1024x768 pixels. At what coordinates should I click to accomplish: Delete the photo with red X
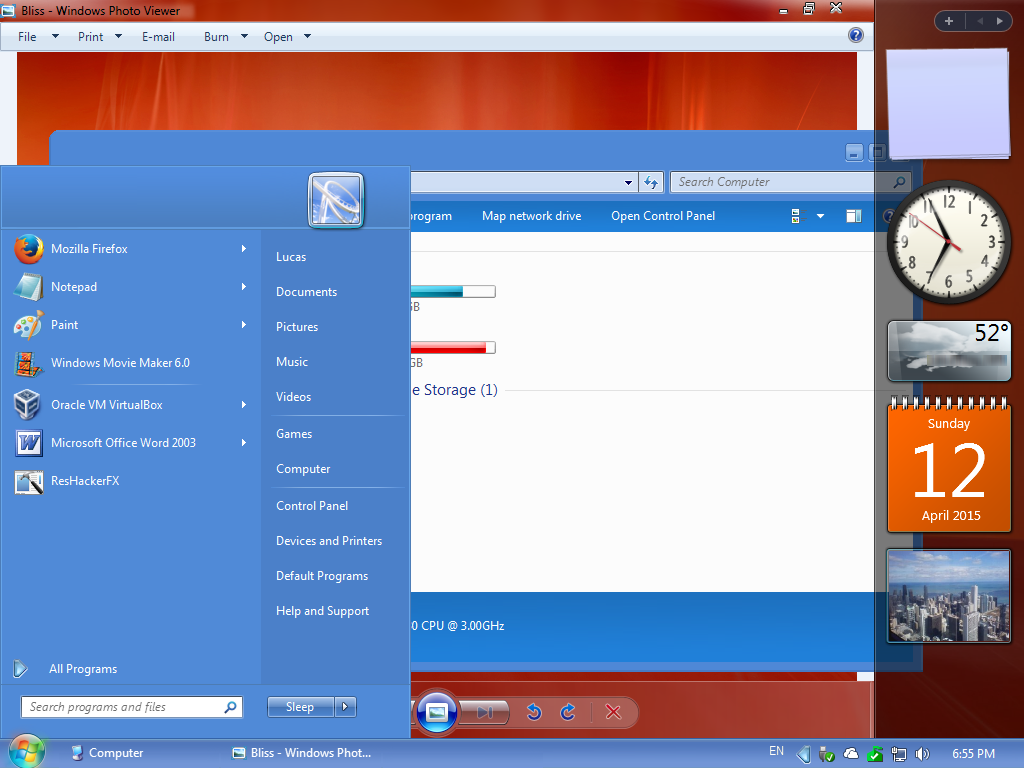[613, 712]
